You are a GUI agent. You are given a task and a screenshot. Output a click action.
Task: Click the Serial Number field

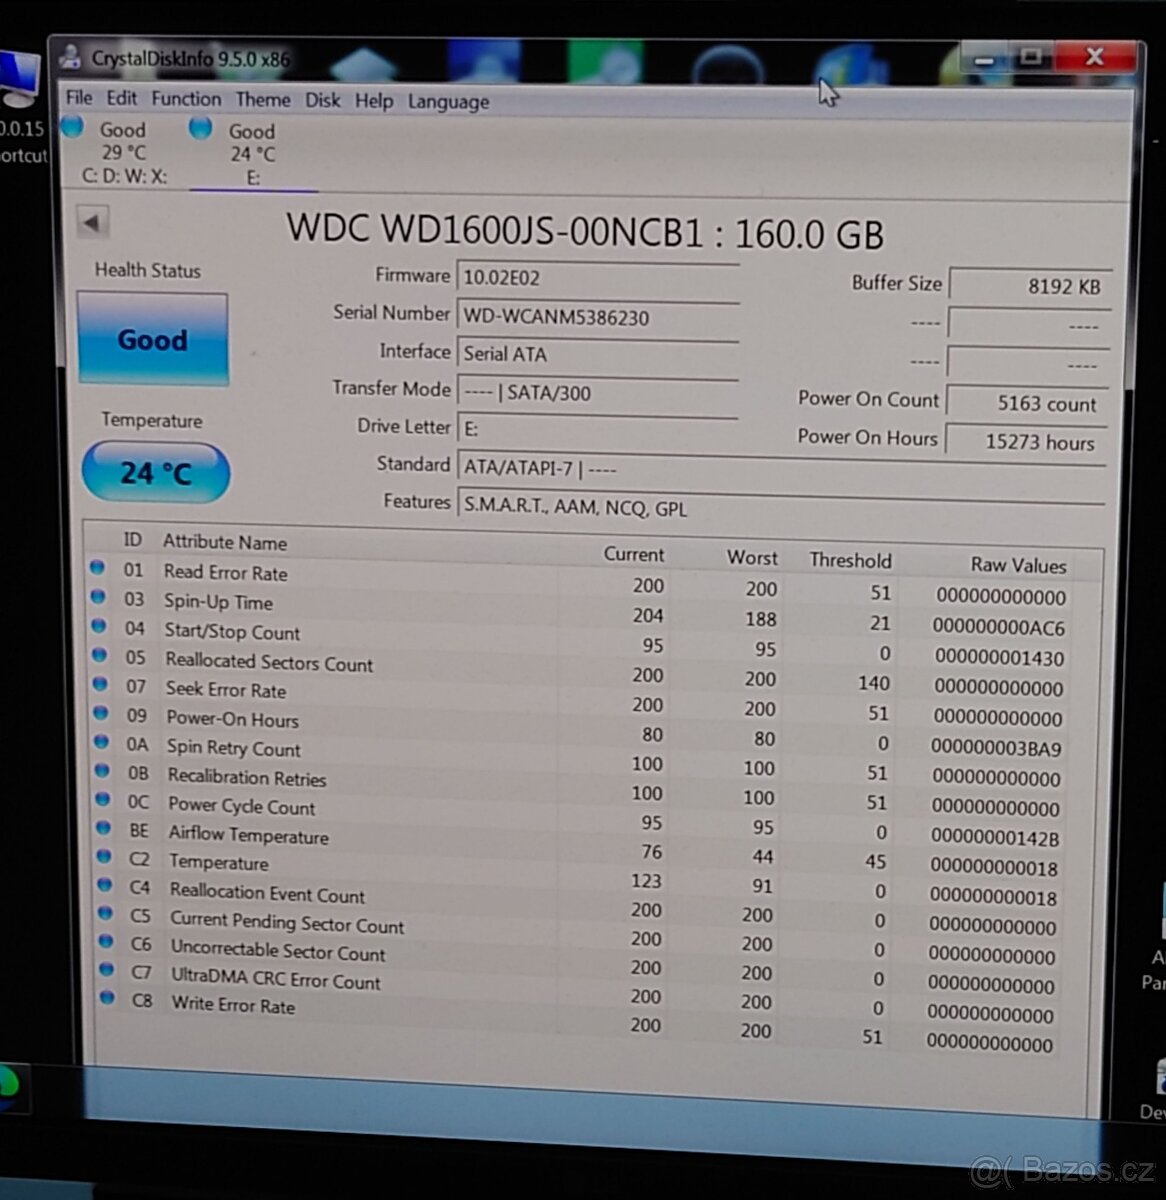tap(597, 317)
